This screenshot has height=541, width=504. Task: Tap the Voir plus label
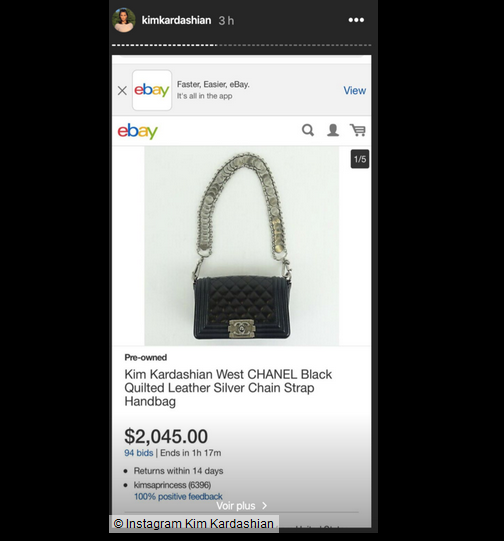click(x=236, y=506)
